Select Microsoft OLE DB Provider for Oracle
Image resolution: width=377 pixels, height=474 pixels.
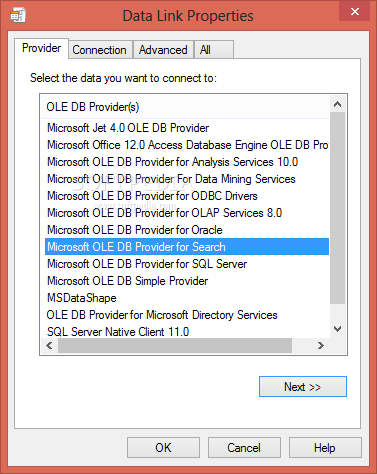(135, 230)
